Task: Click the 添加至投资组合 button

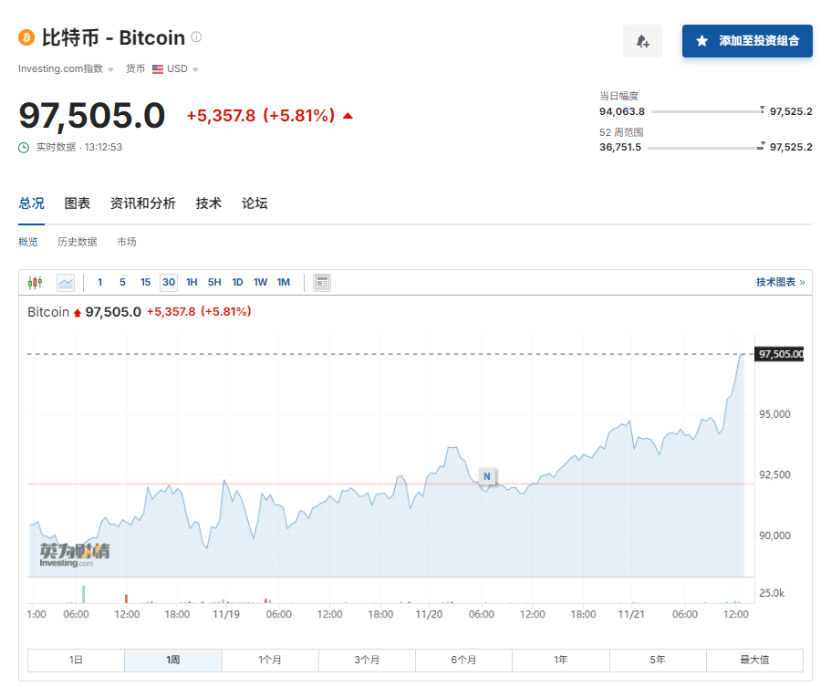Action: pos(747,41)
